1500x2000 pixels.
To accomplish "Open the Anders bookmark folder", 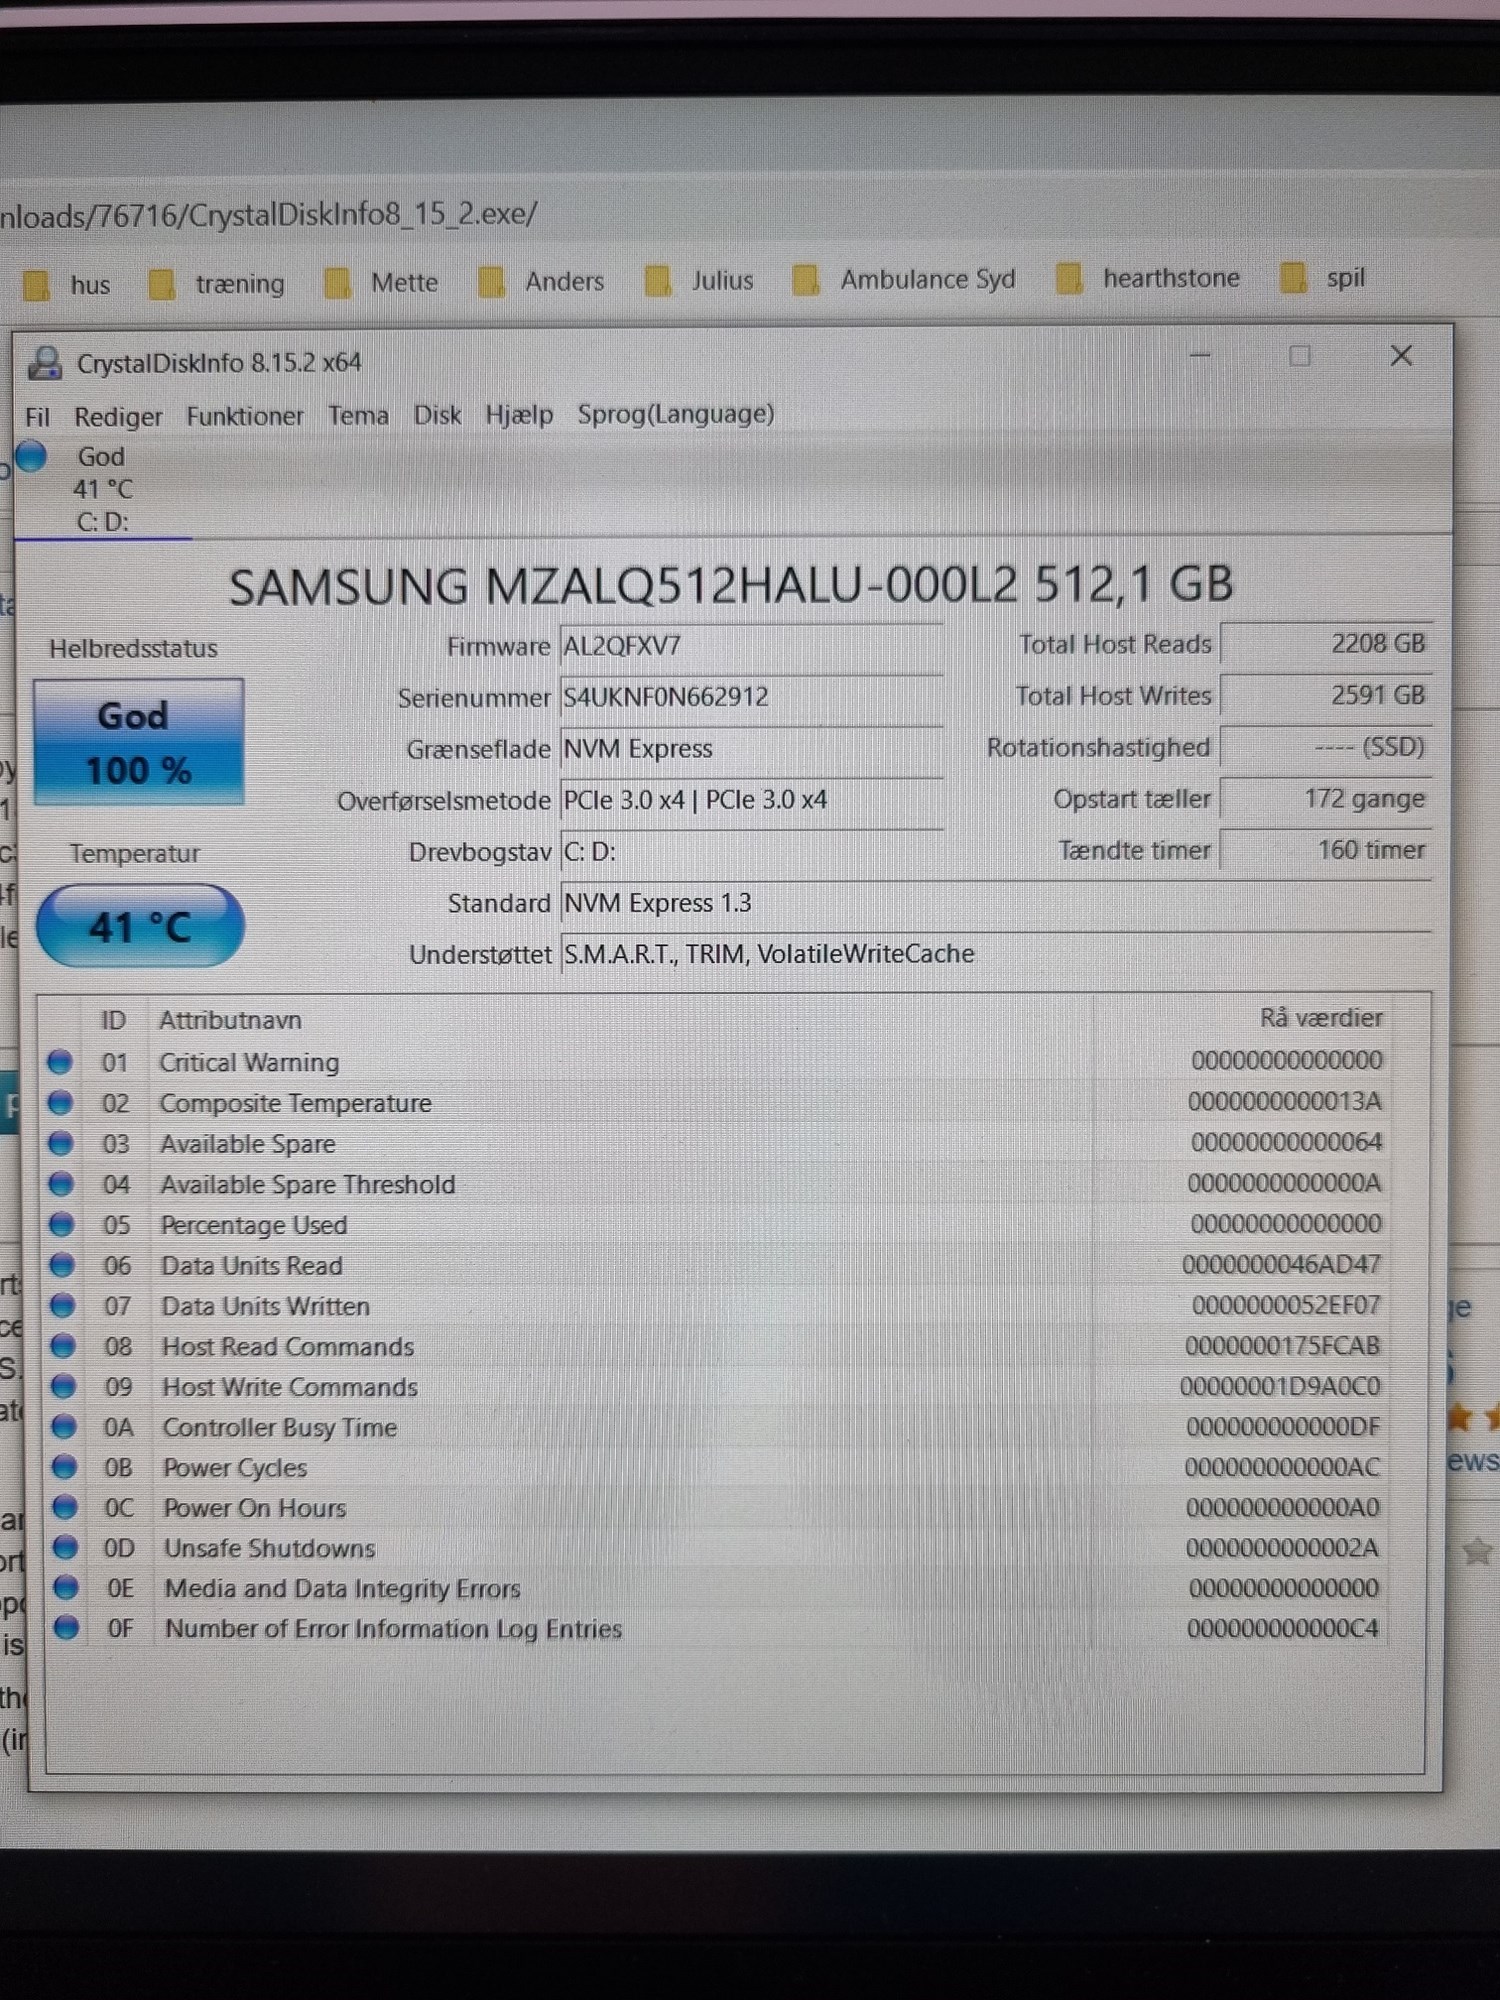I will coord(541,282).
